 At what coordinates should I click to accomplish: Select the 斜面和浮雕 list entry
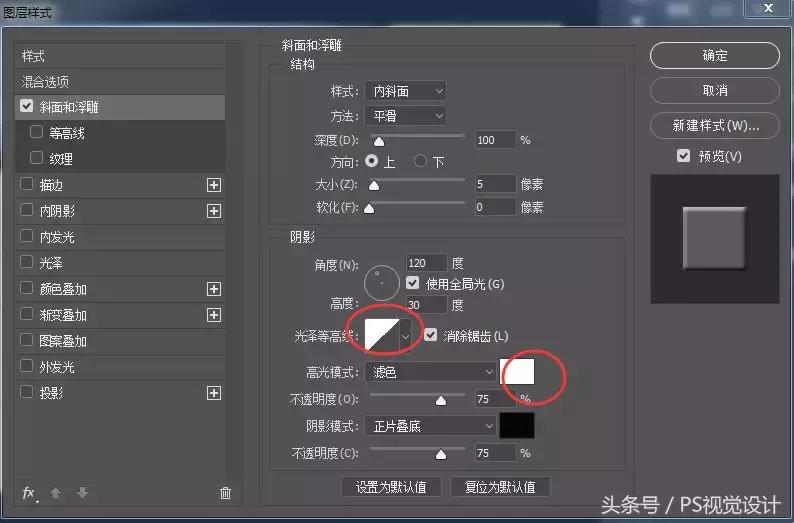pyautogui.click(x=120, y=107)
